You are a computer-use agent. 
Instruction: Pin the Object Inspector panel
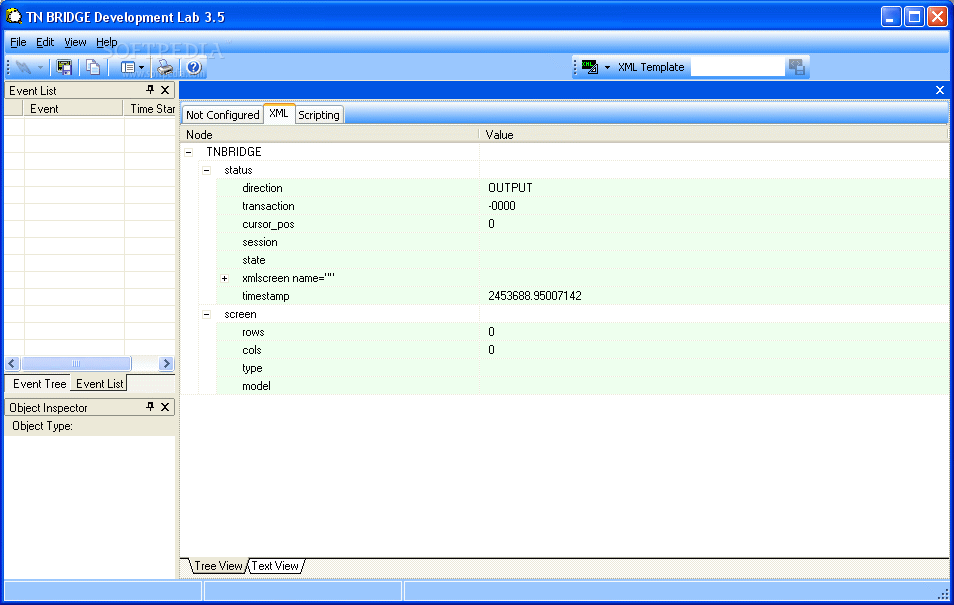pos(150,407)
